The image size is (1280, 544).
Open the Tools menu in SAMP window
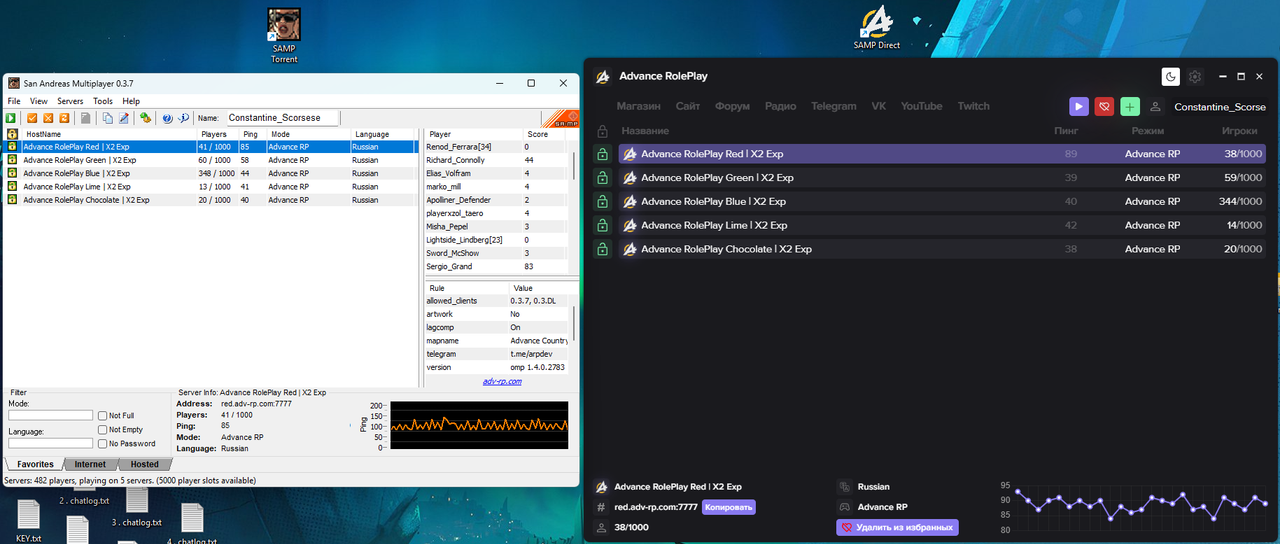103,101
